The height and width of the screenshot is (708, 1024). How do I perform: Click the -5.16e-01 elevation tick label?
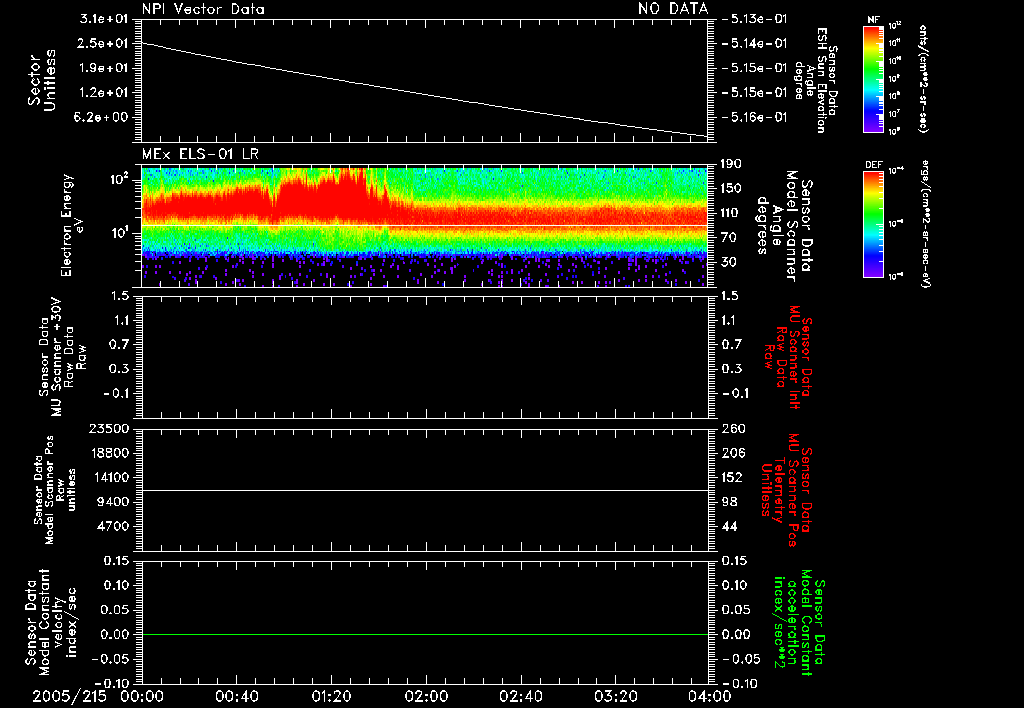pyautogui.click(x=755, y=118)
